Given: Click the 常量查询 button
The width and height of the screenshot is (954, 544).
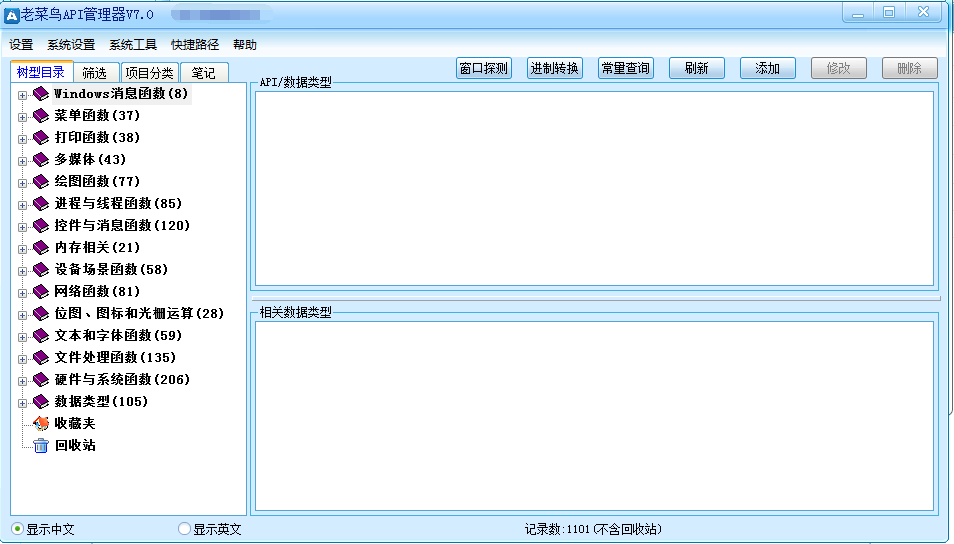Looking at the screenshot, I should 626,68.
